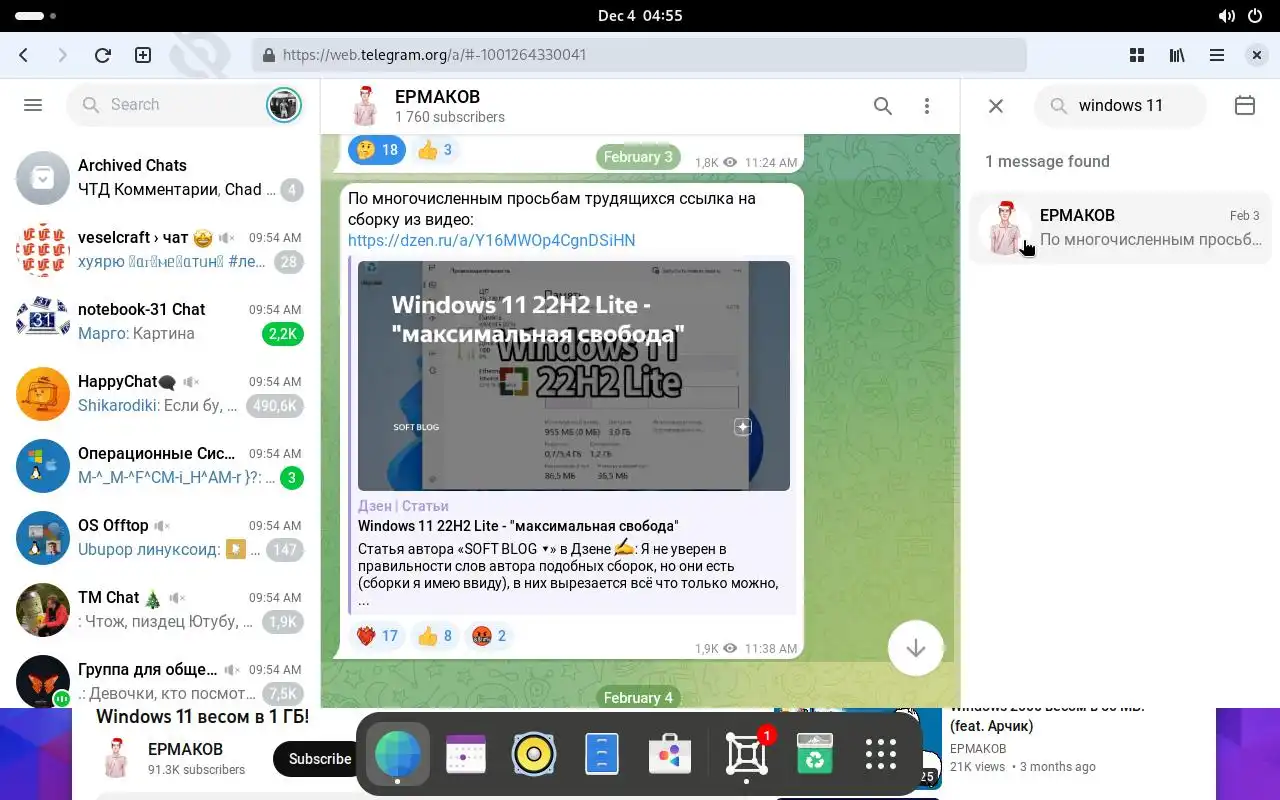Open ЕРМАКОВ channel more options menu
The image size is (1280, 800).
pyautogui.click(x=927, y=105)
